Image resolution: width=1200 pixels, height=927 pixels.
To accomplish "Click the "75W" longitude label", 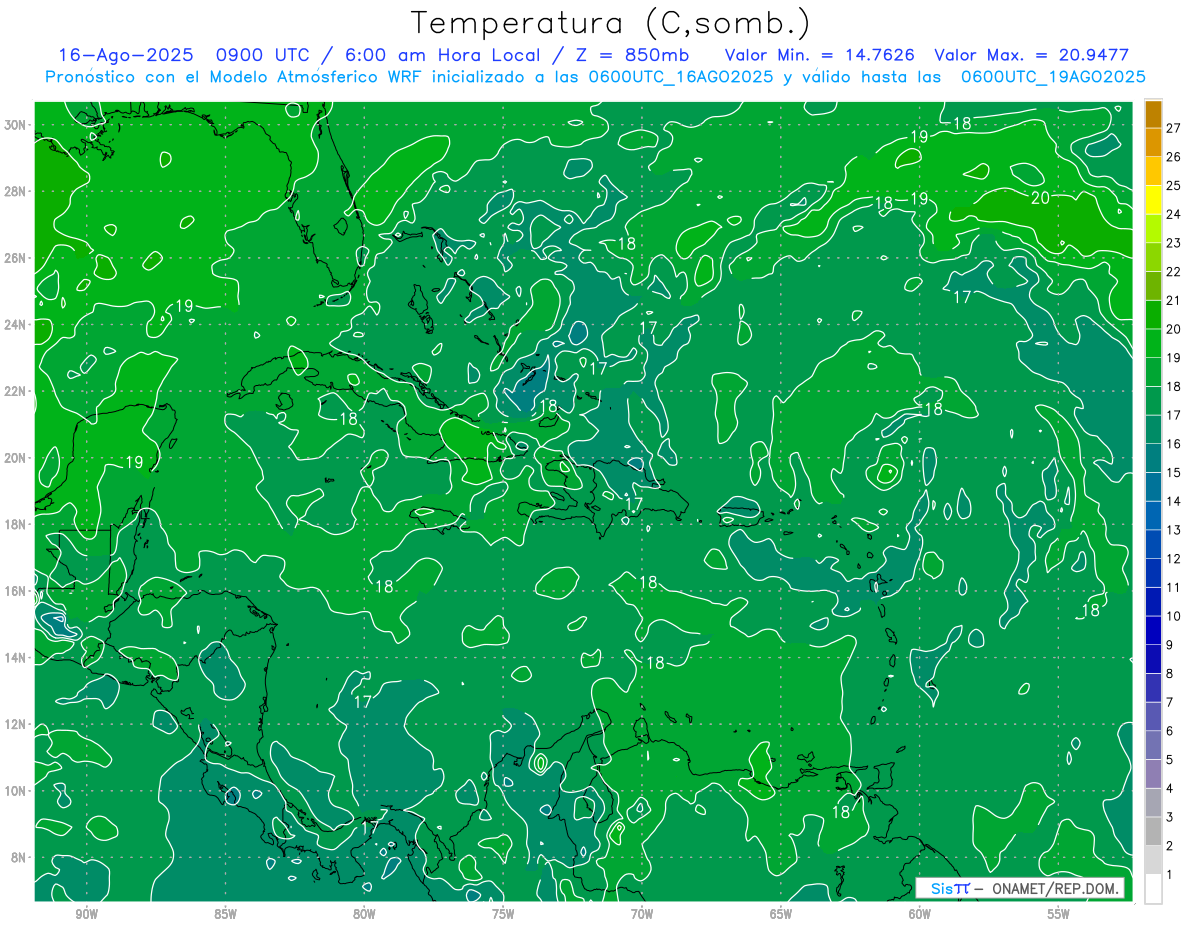I will pyautogui.click(x=503, y=914).
